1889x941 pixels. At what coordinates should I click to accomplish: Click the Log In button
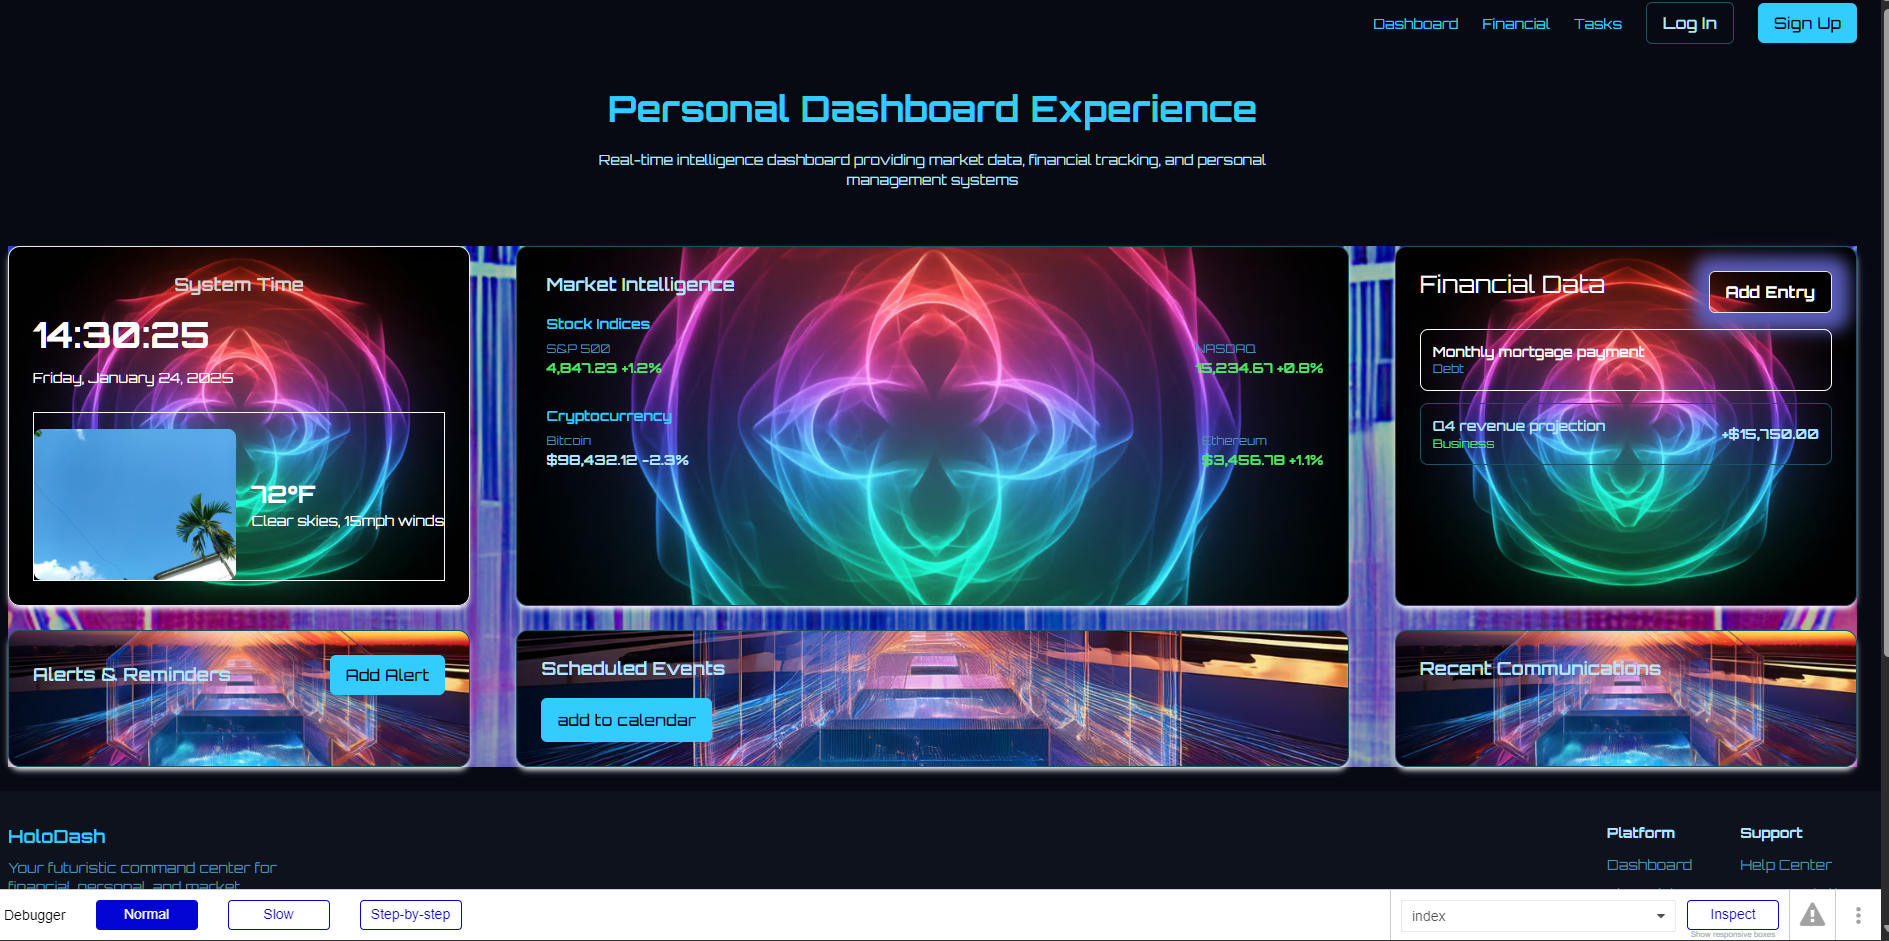point(1689,24)
